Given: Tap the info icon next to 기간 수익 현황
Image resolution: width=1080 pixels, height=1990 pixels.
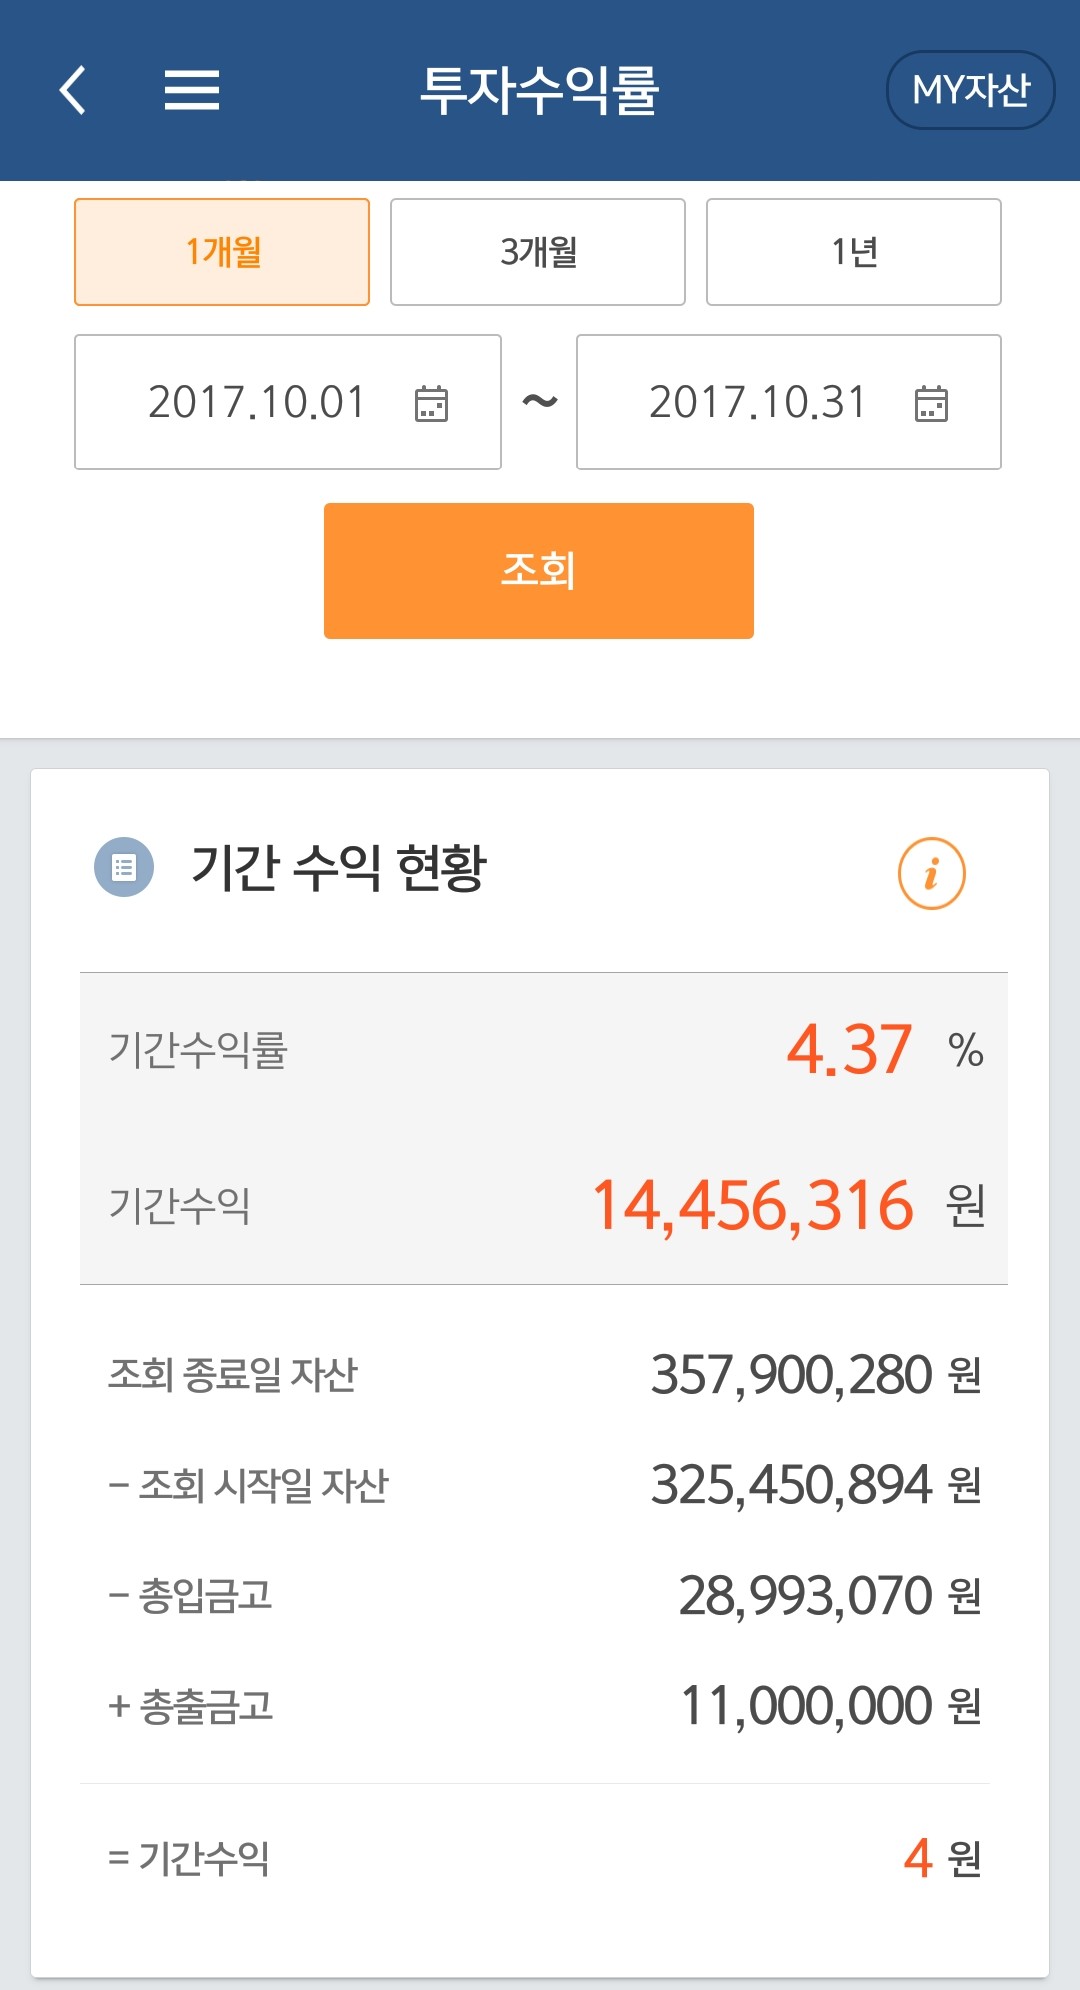Looking at the screenshot, I should point(932,872).
